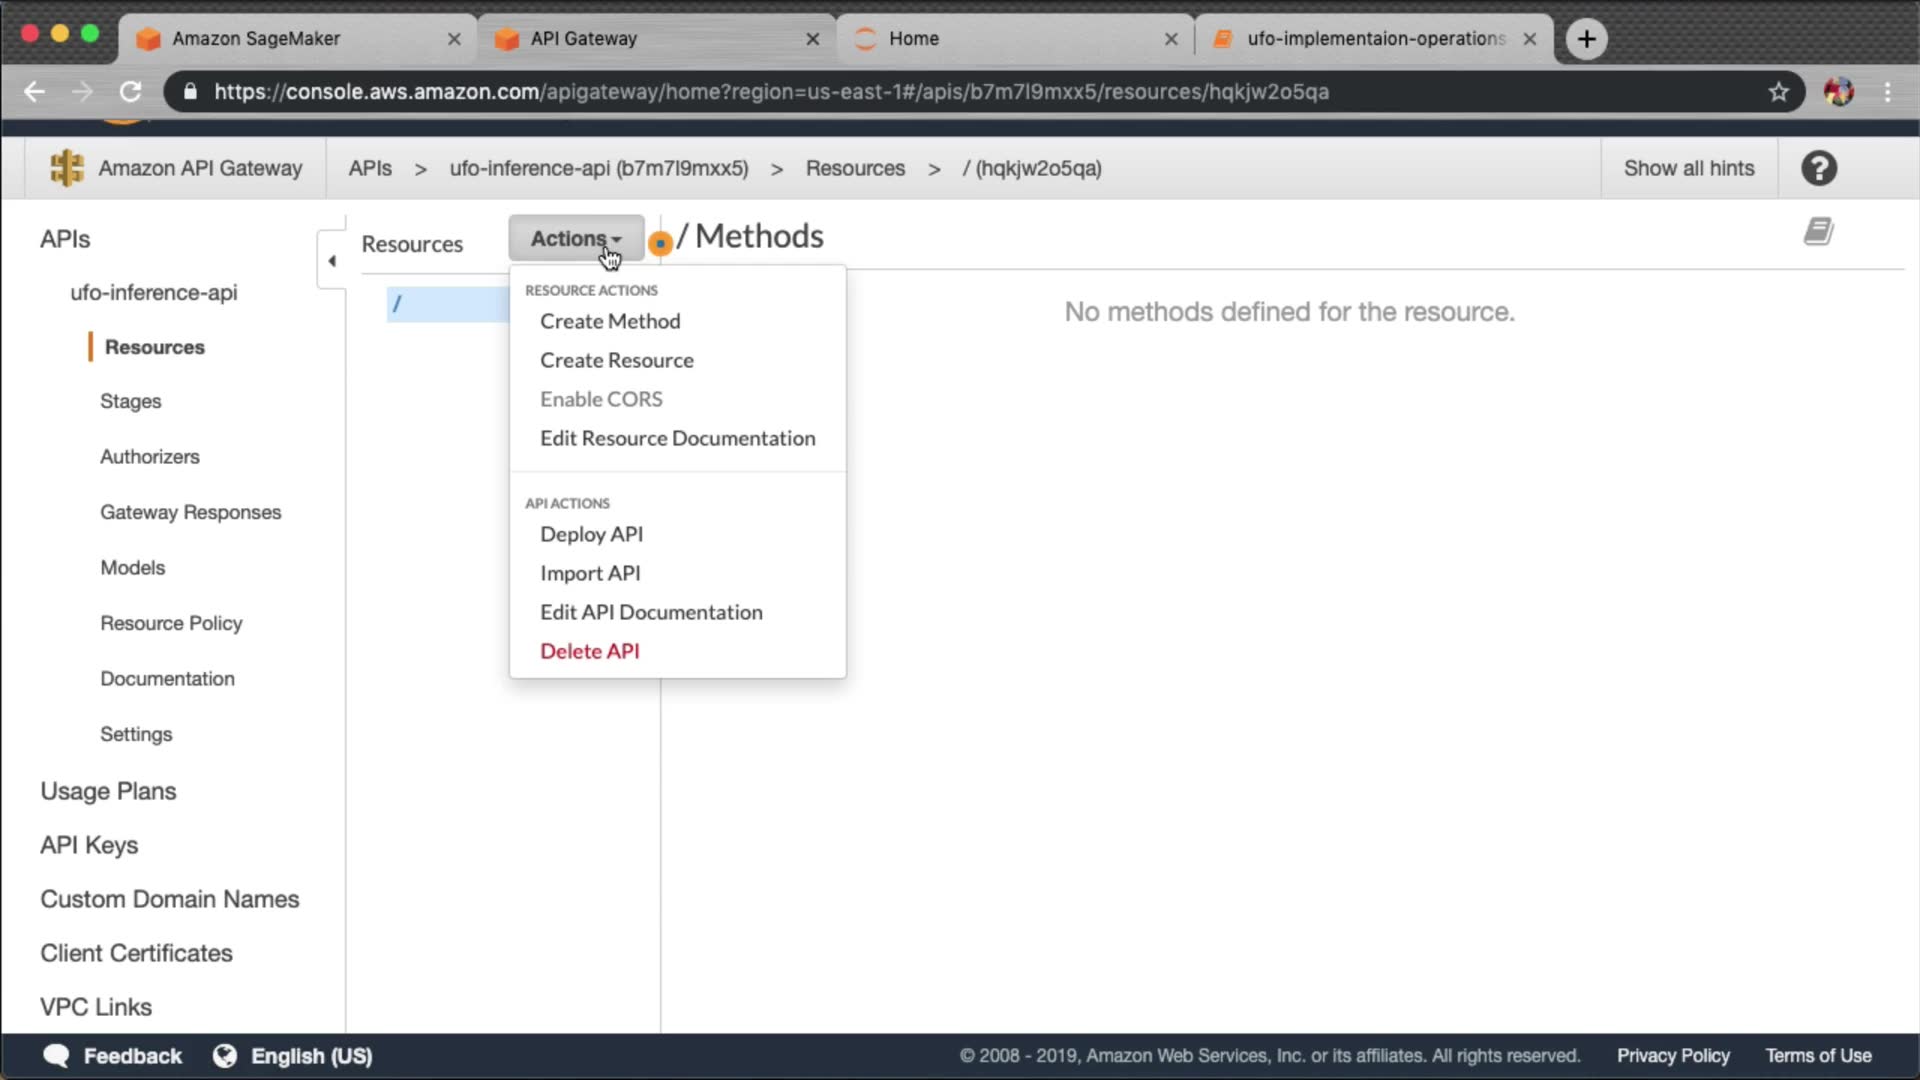Choose Create Method from menu
1920x1080 pixels.
610,321
